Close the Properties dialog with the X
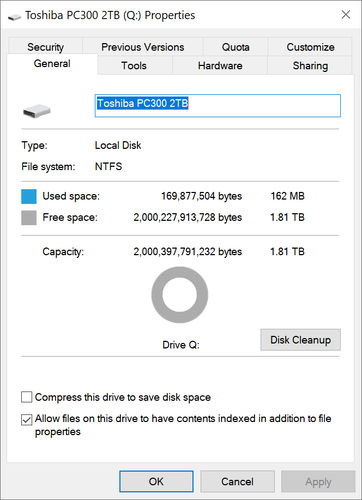The height and width of the screenshot is (500, 362). tap(346, 15)
